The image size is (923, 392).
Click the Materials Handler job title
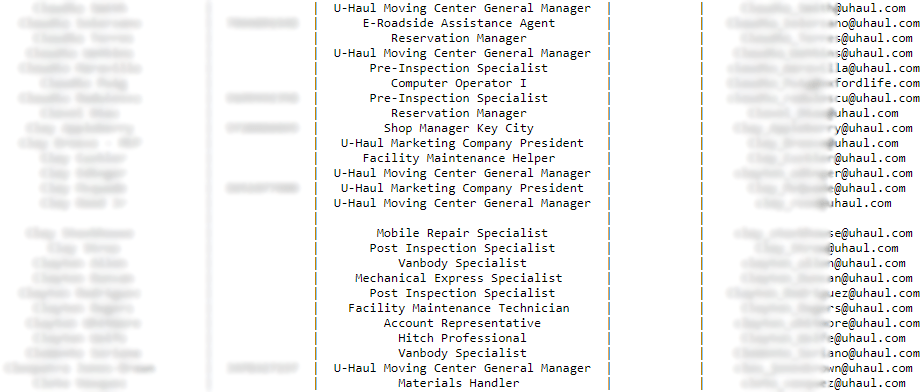pos(459,383)
